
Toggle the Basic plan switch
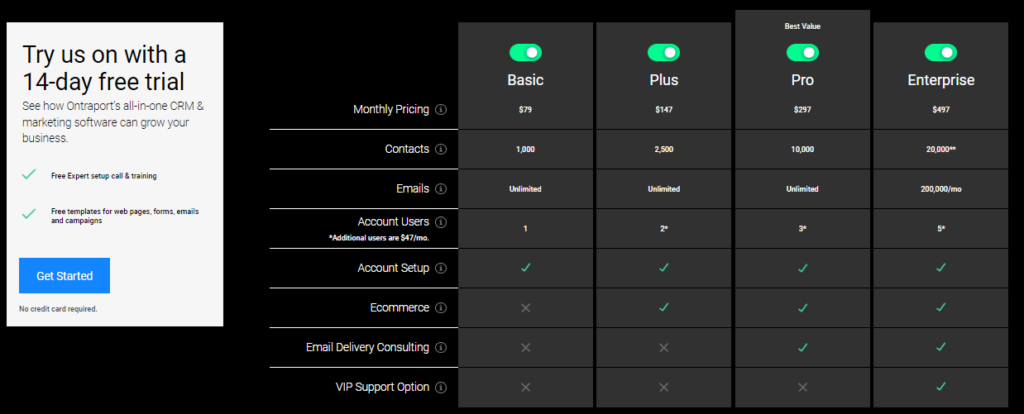(x=525, y=52)
